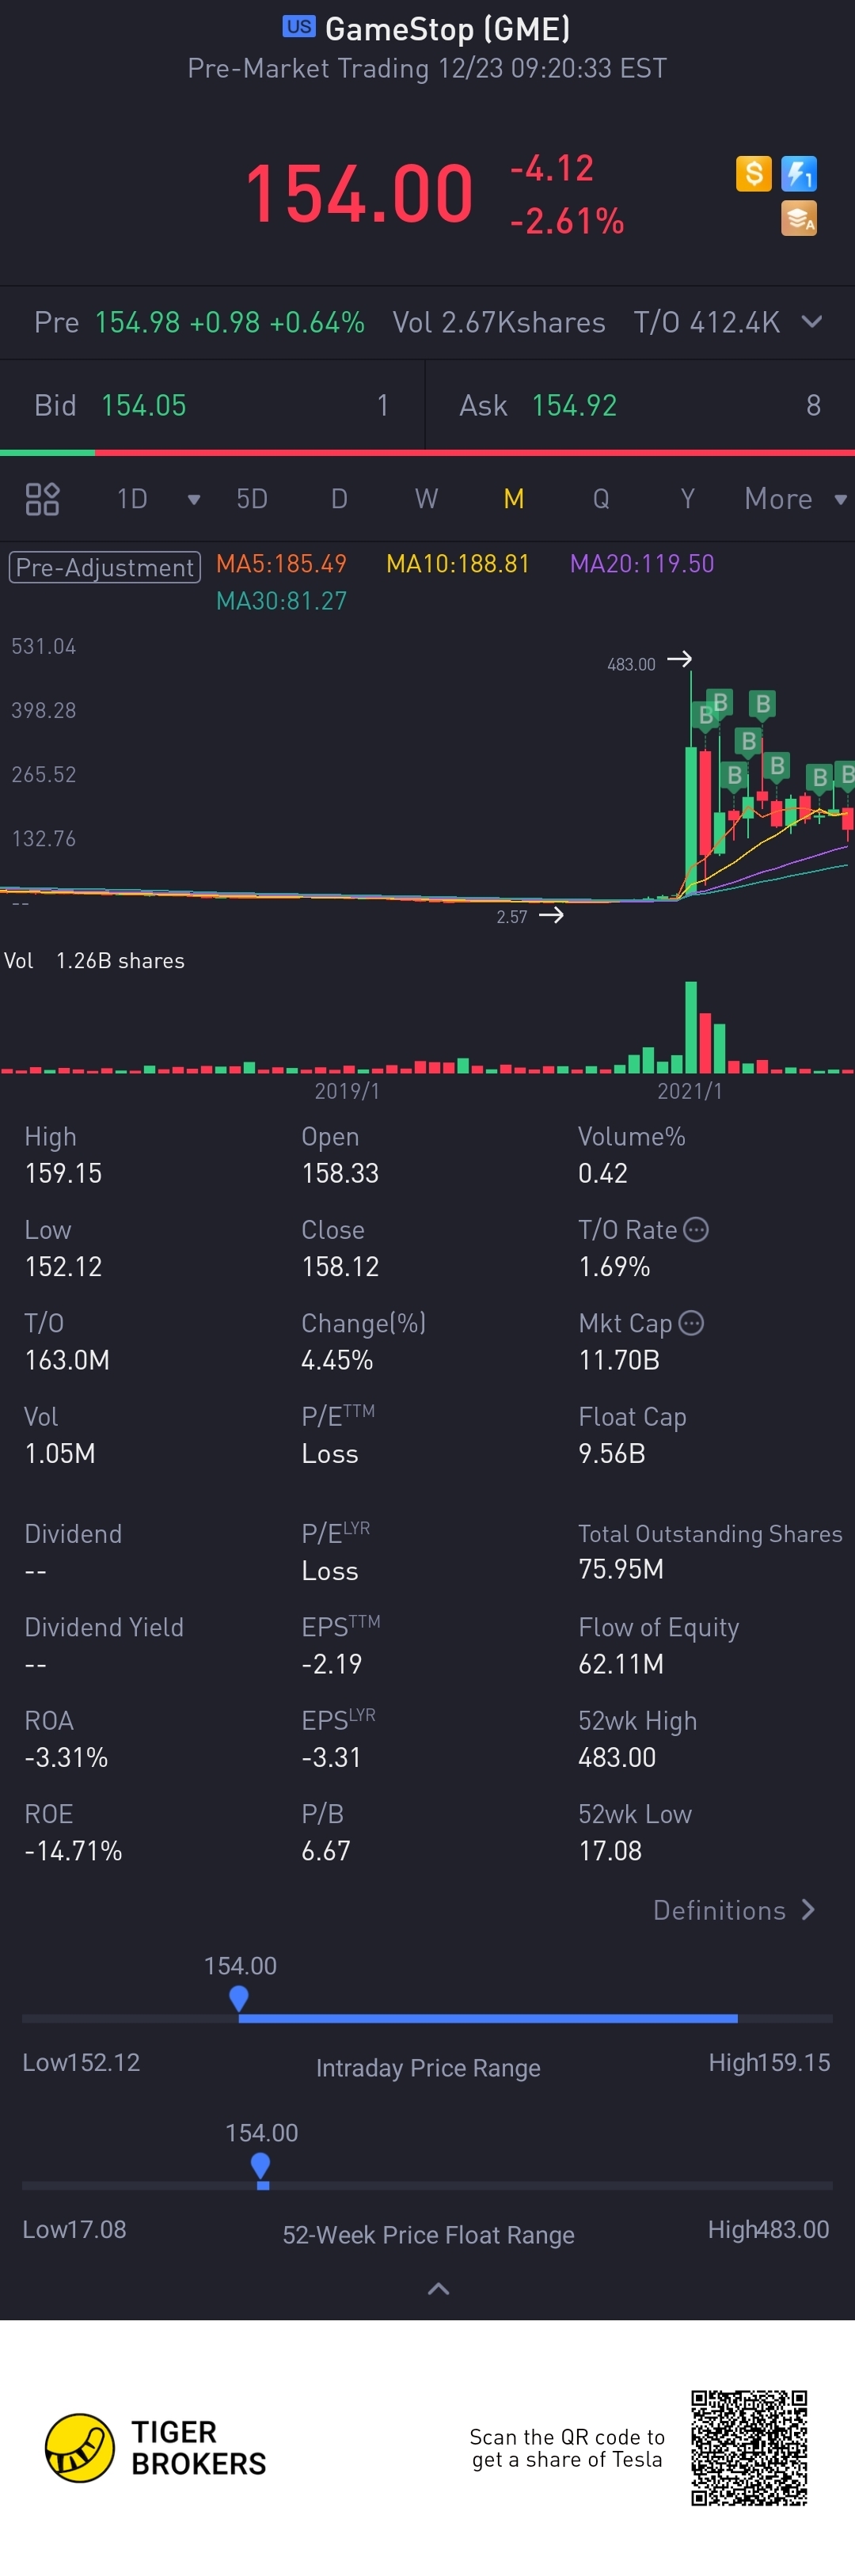Open the chart layout grid icon
Viewport: 855px width, 2576px height.
click(x=42, y=499)
